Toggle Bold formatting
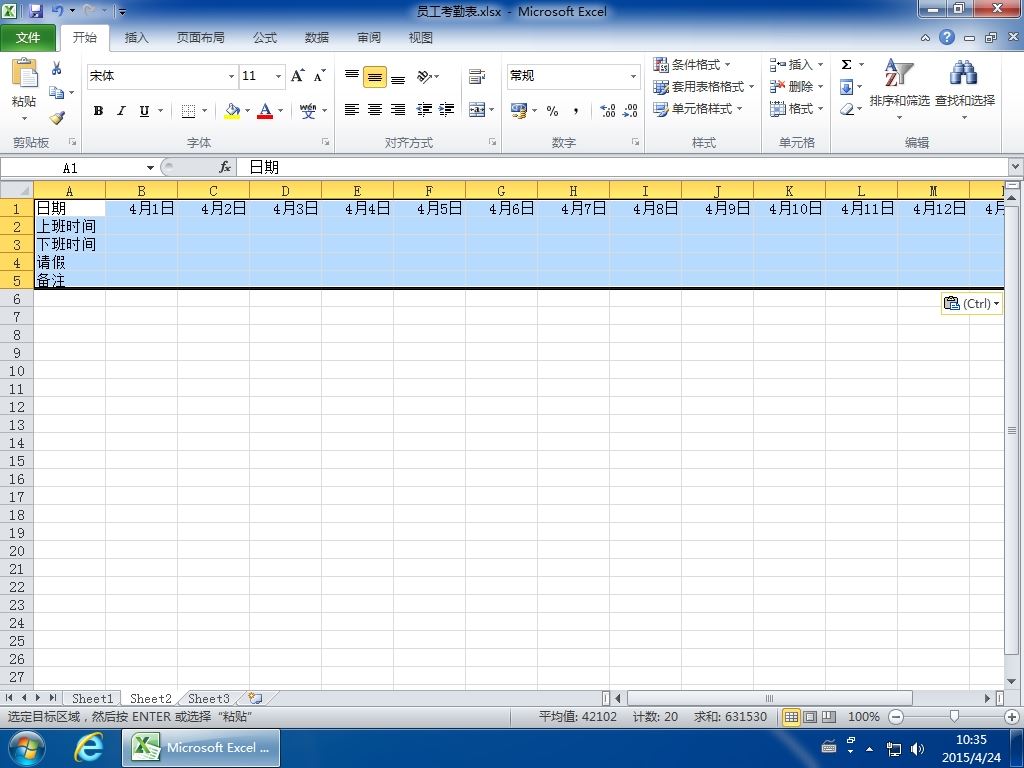The image size is (1024, 768). [x=98, y=111]
